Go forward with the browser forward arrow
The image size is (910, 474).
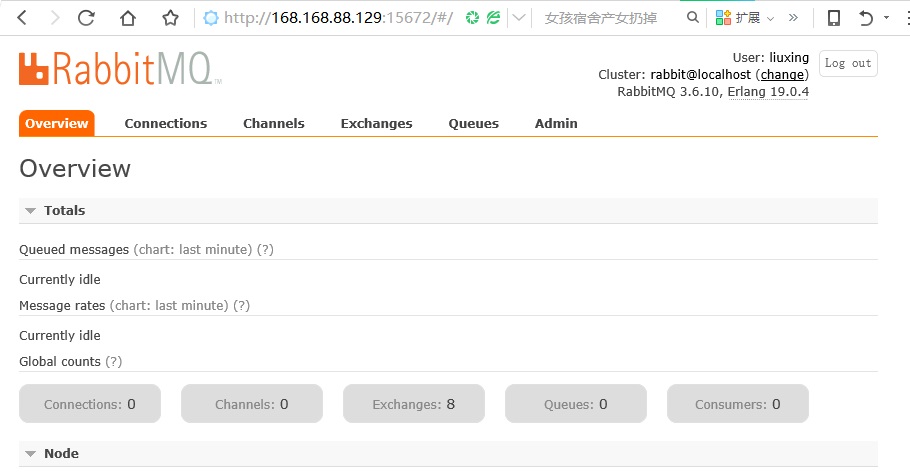[55, 18]
